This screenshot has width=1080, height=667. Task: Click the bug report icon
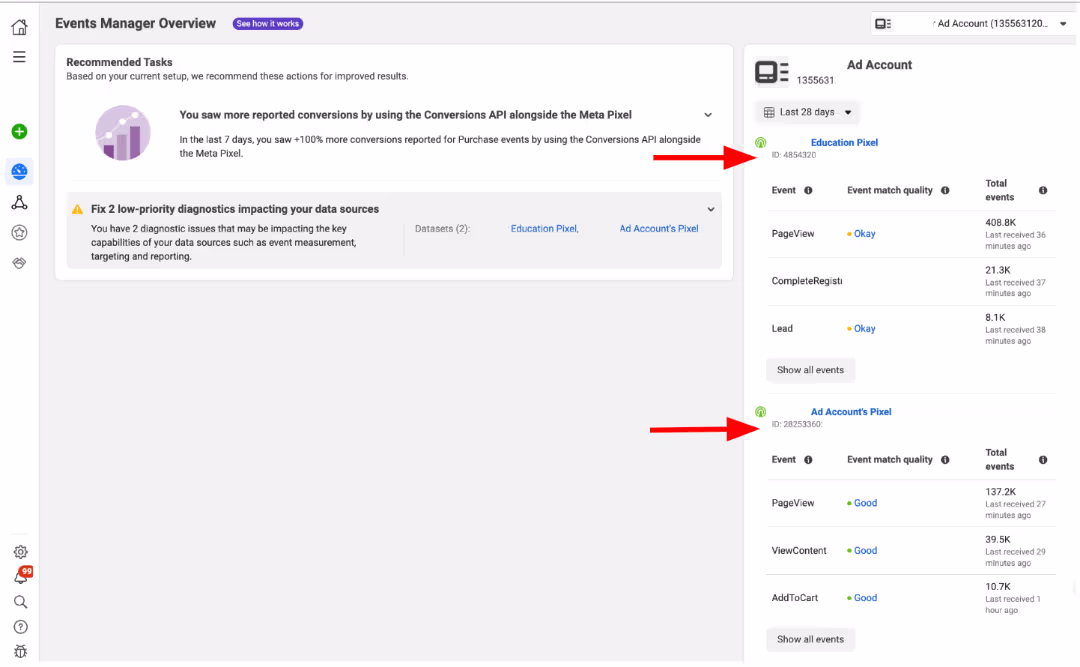20,650
